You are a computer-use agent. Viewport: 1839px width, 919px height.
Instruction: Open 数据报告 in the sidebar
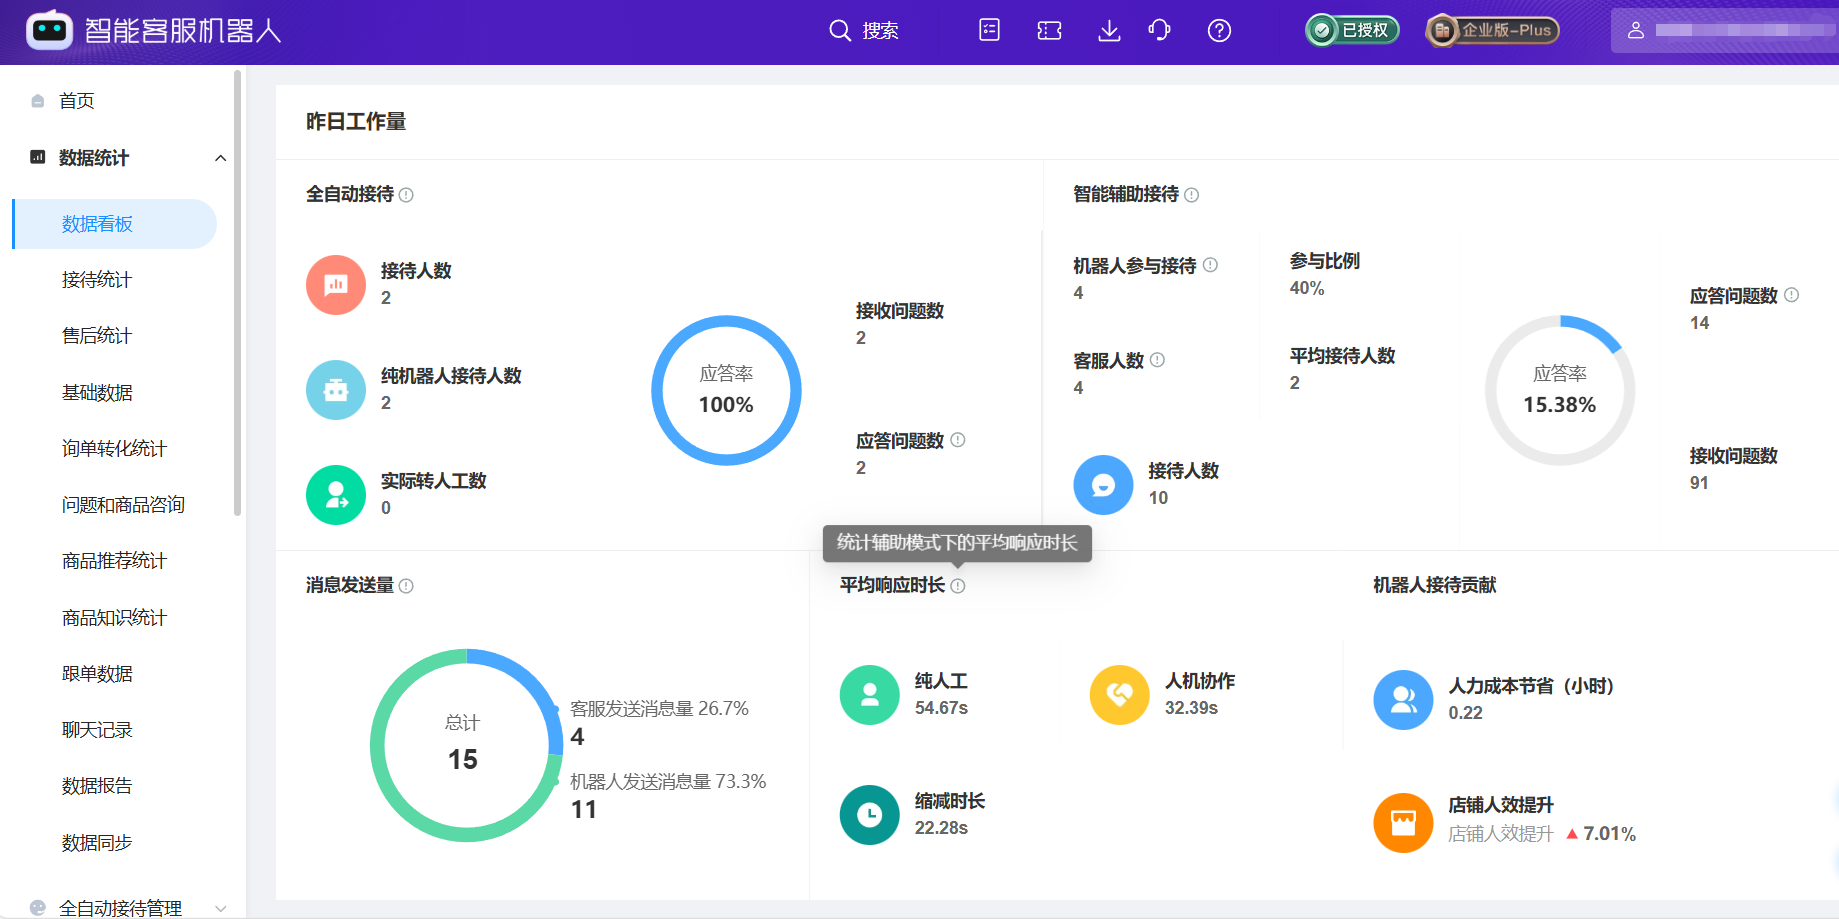pyautogui.click(x=97, y=786)
